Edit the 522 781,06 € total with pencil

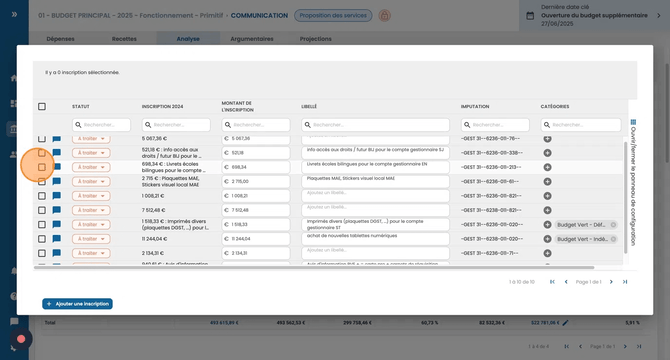point(565,323)
